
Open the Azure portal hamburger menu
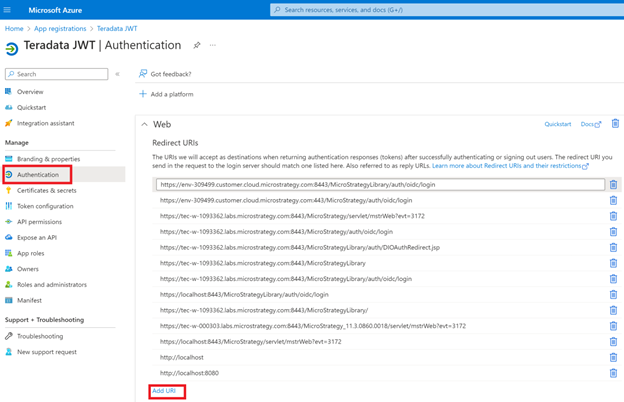[x=7, y=10]
